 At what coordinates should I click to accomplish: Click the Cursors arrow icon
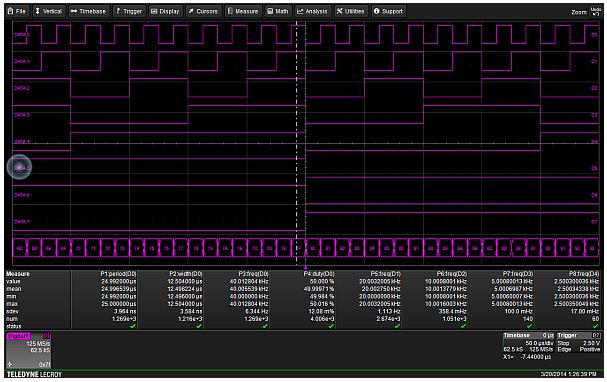pyautogui.click(x=191, y=11)
